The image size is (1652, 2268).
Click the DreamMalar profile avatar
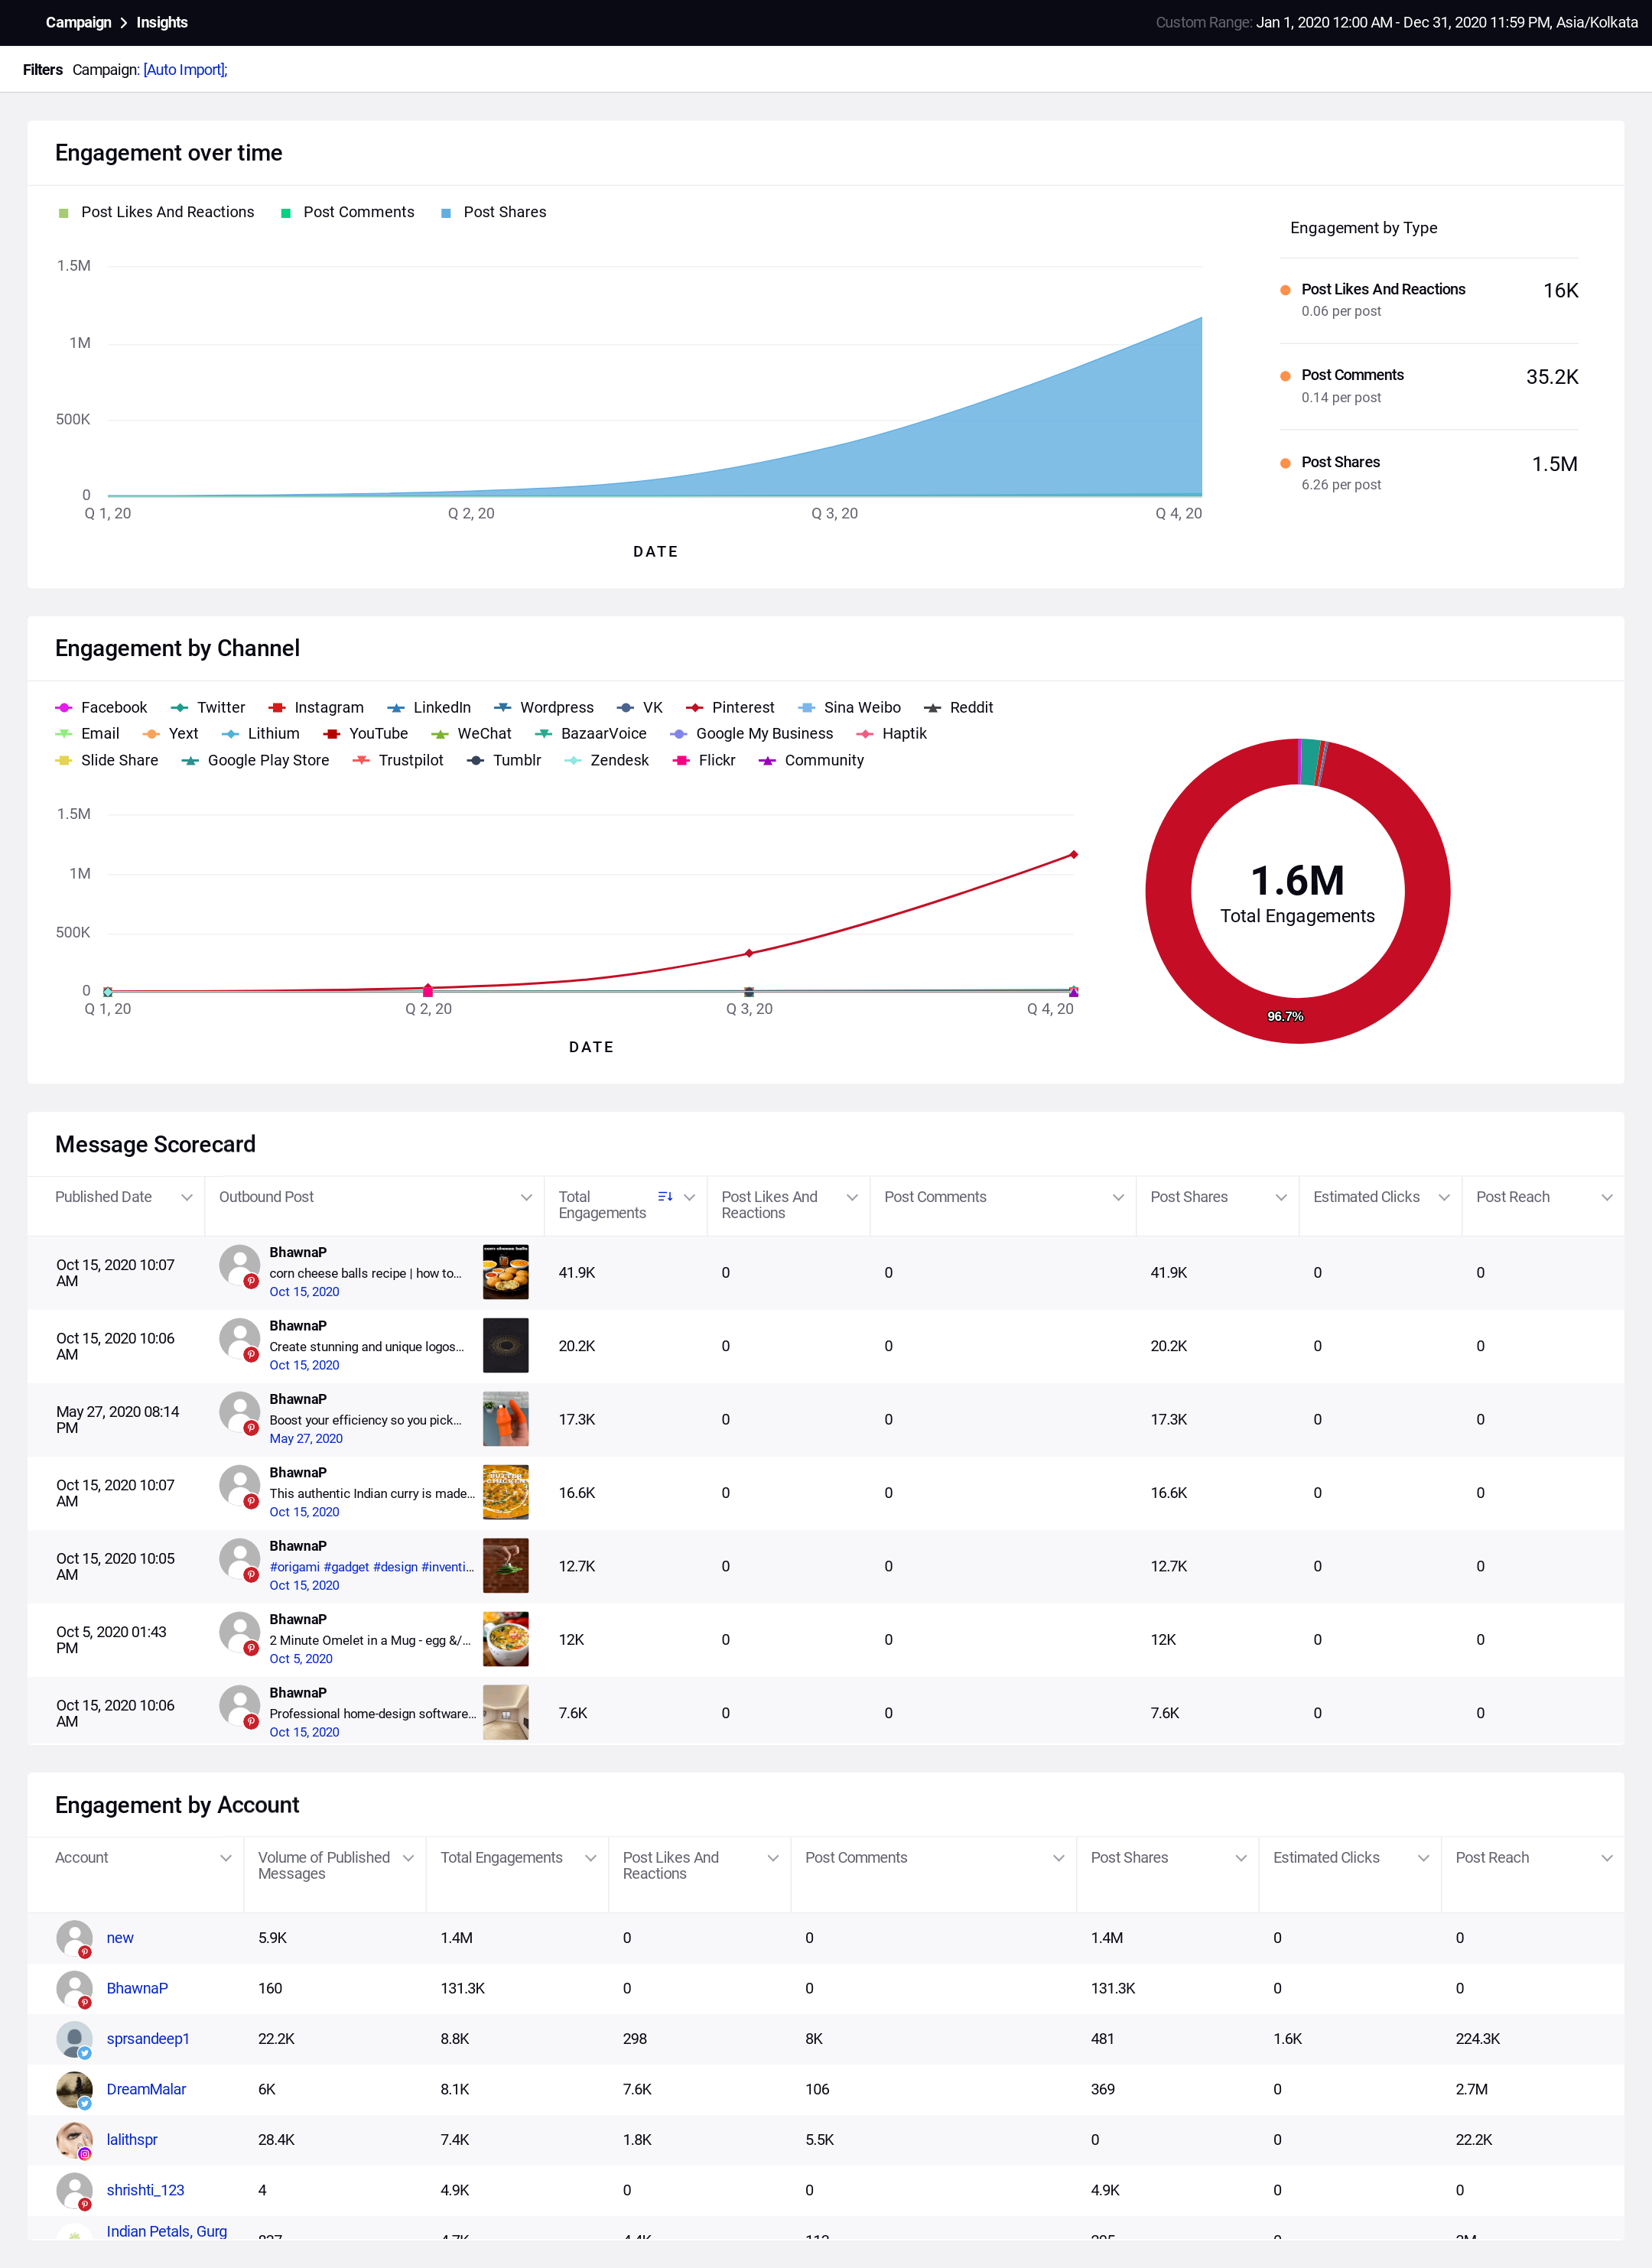pos(74,2089)
